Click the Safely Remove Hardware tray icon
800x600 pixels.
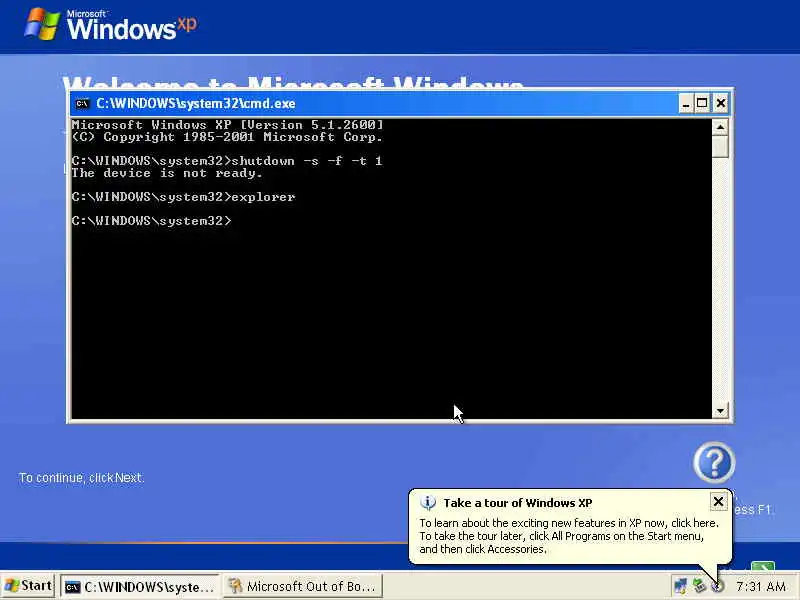(x=699, y=586)
